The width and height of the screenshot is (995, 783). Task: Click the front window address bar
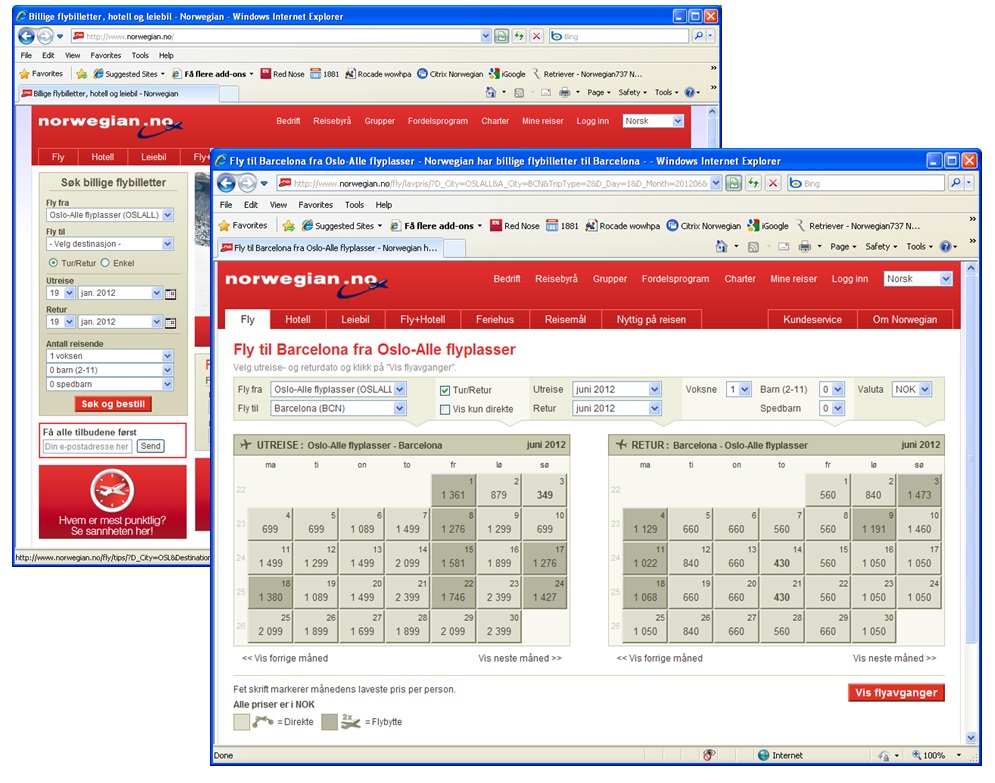[498, 183]
